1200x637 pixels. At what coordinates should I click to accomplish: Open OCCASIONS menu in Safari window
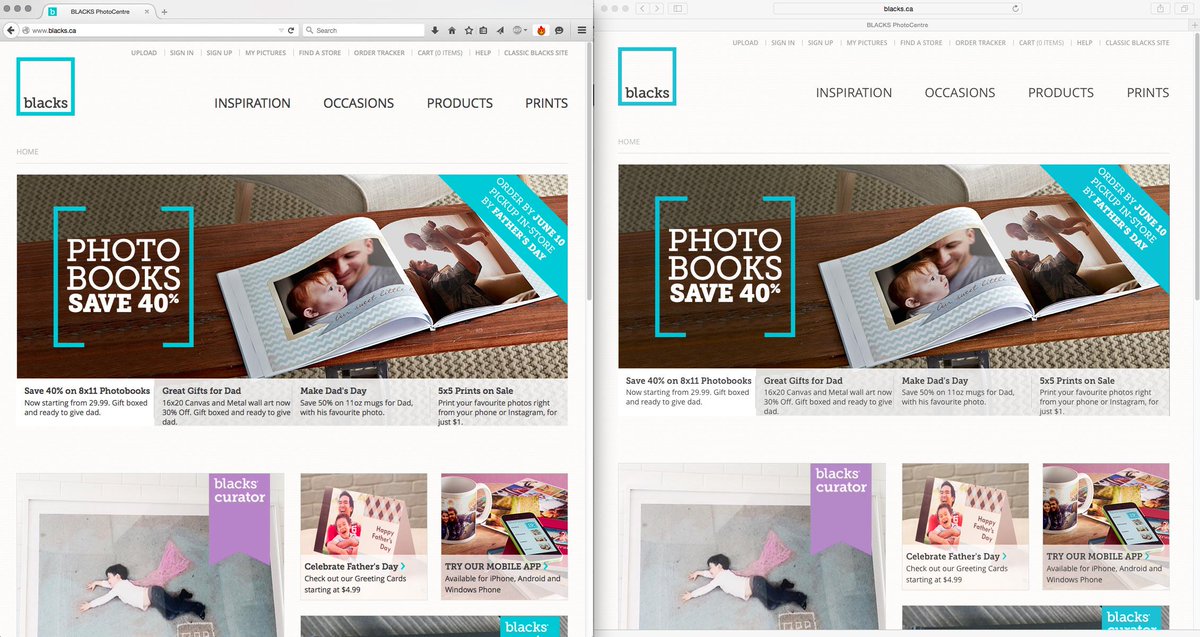(960, 92)
